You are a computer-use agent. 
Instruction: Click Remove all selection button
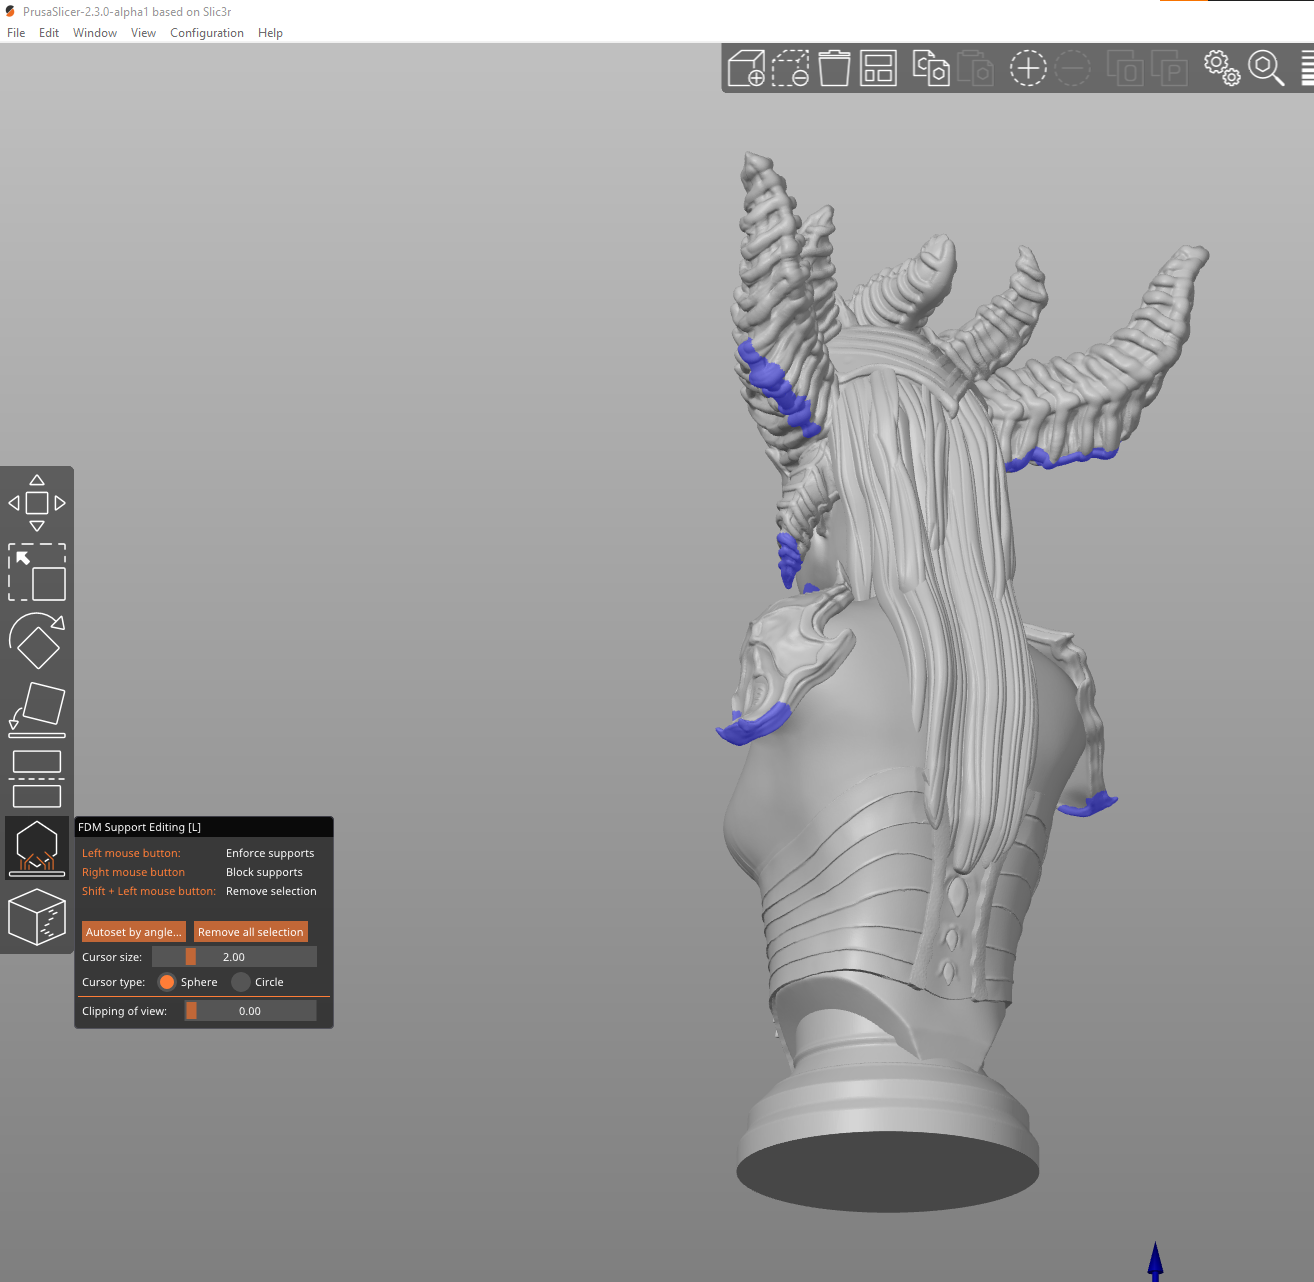click(x=251, y=932)
